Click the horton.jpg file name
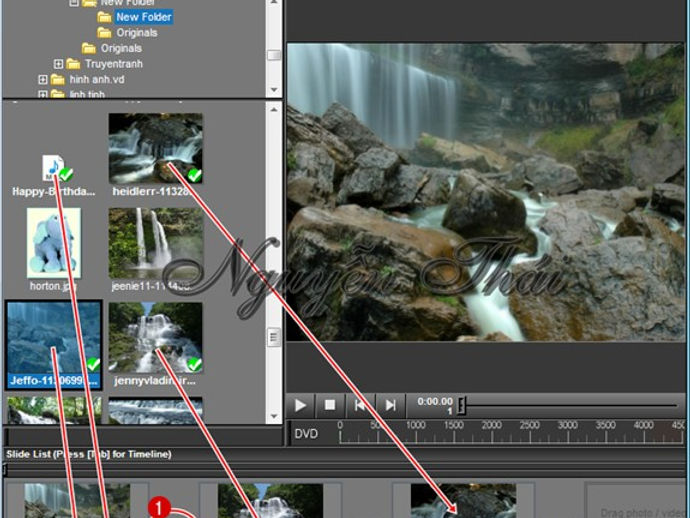This screenshot has width=690, height=518. 53,286
